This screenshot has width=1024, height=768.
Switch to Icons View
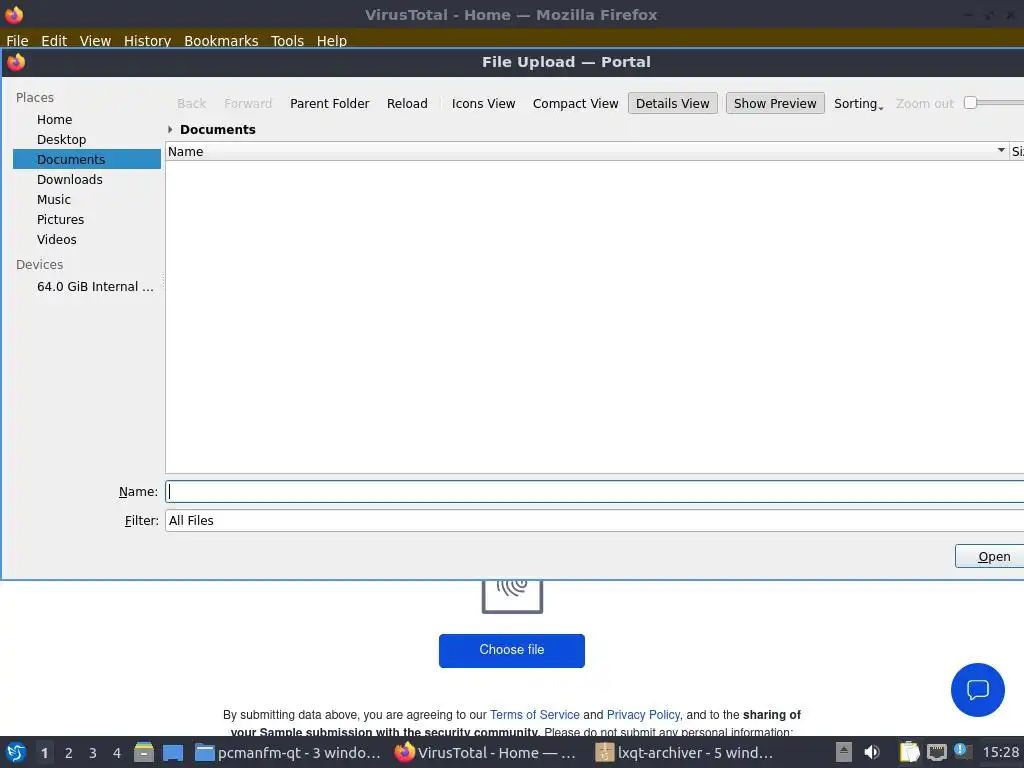click(483, 103)
